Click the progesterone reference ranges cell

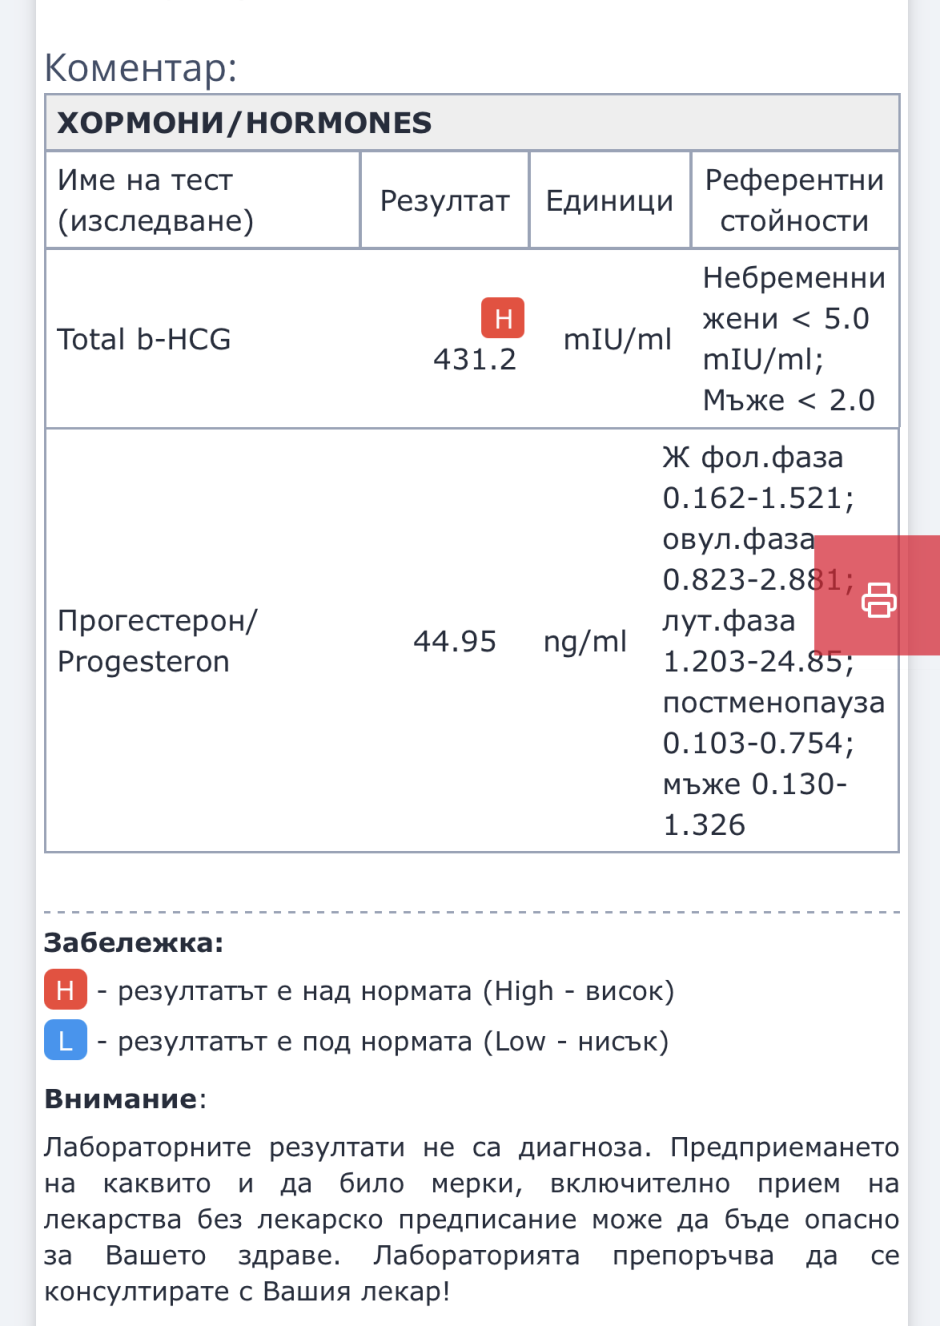(x=773, y=641)
